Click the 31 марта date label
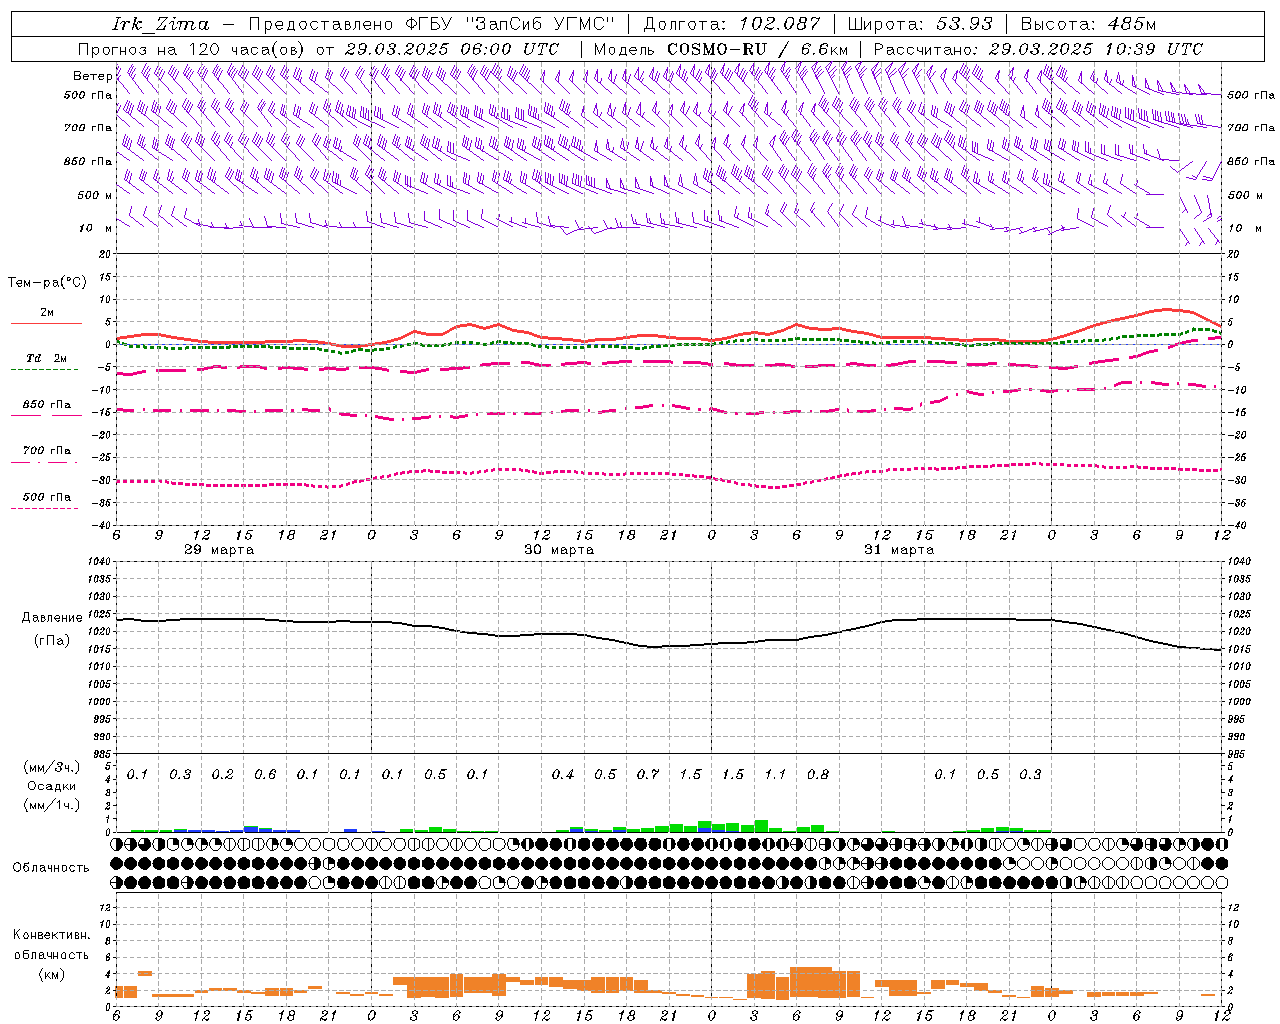 [x=899, y=550]
